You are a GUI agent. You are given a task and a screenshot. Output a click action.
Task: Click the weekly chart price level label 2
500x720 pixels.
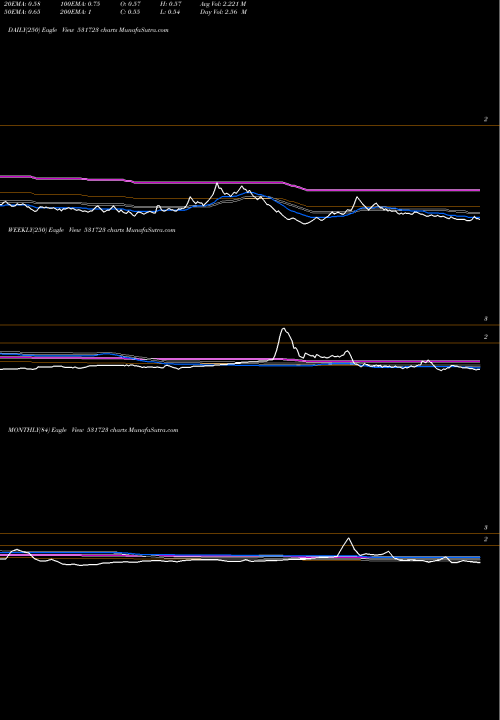coord(486,337)
